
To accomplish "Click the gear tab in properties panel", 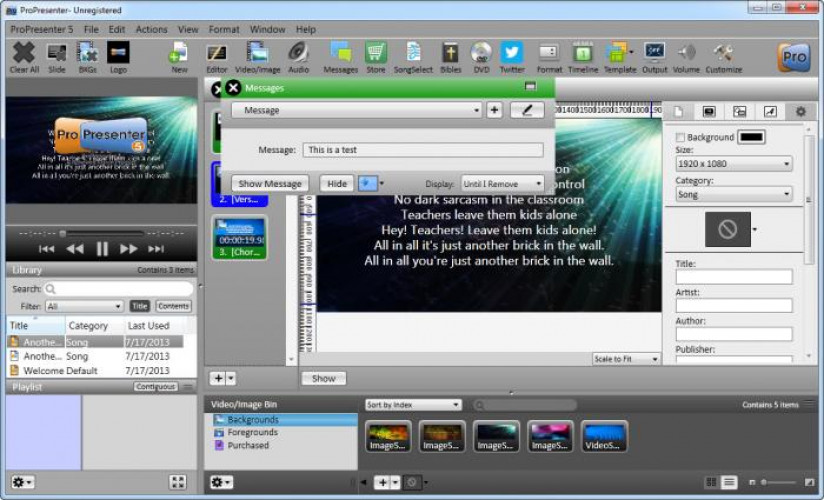I will point(800,111).
